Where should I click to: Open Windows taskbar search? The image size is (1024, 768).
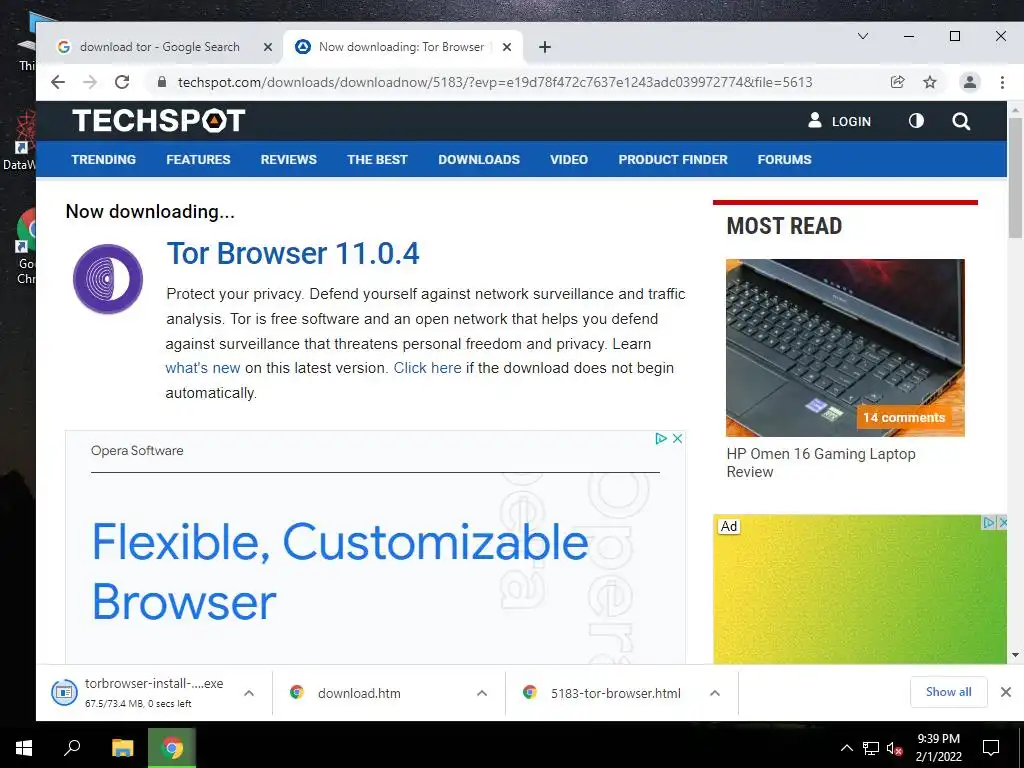pos(72,748)
